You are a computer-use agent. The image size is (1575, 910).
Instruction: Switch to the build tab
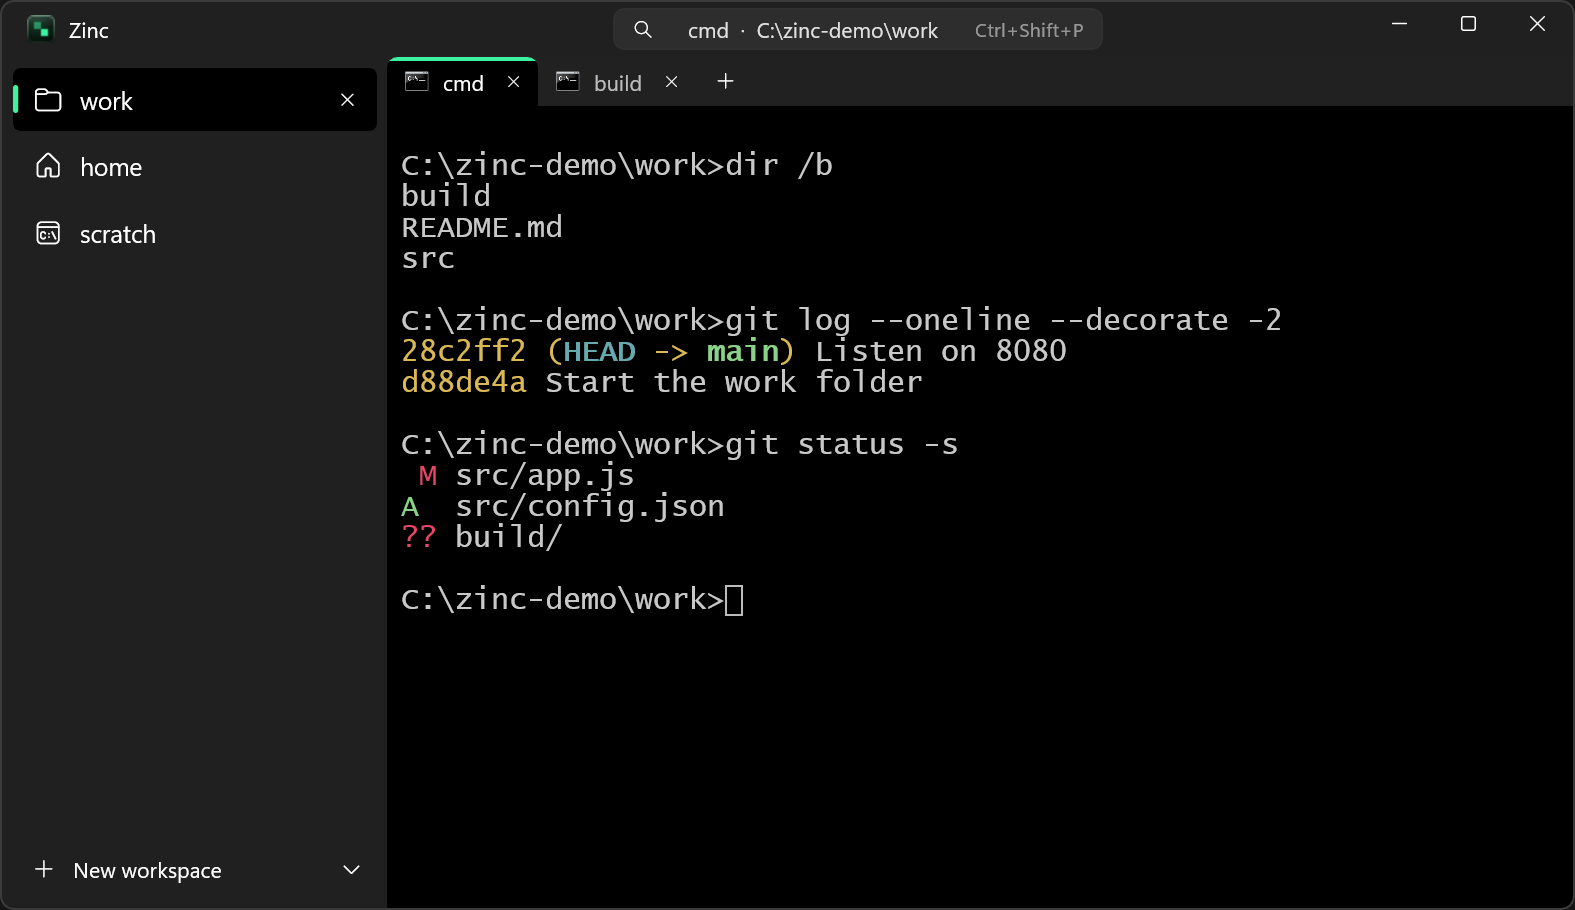click(618, 82)
